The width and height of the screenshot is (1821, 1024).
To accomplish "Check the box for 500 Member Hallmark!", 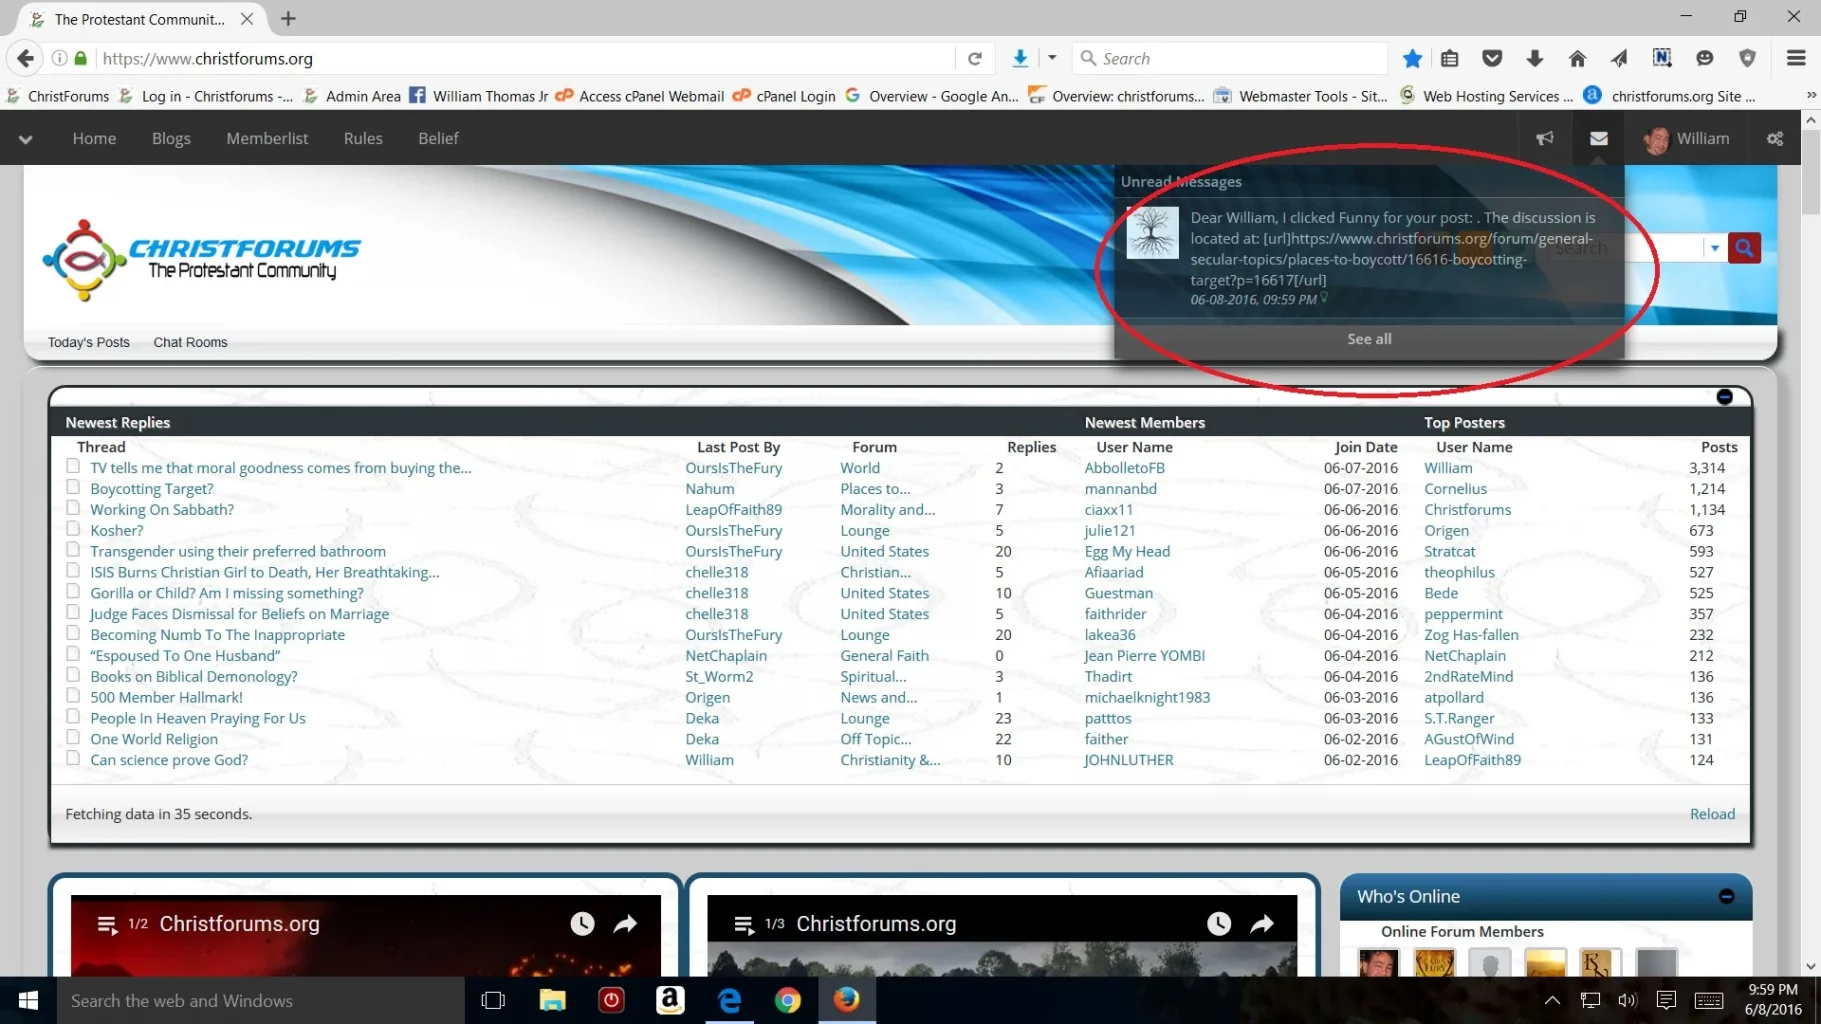I will click(73, 695).
